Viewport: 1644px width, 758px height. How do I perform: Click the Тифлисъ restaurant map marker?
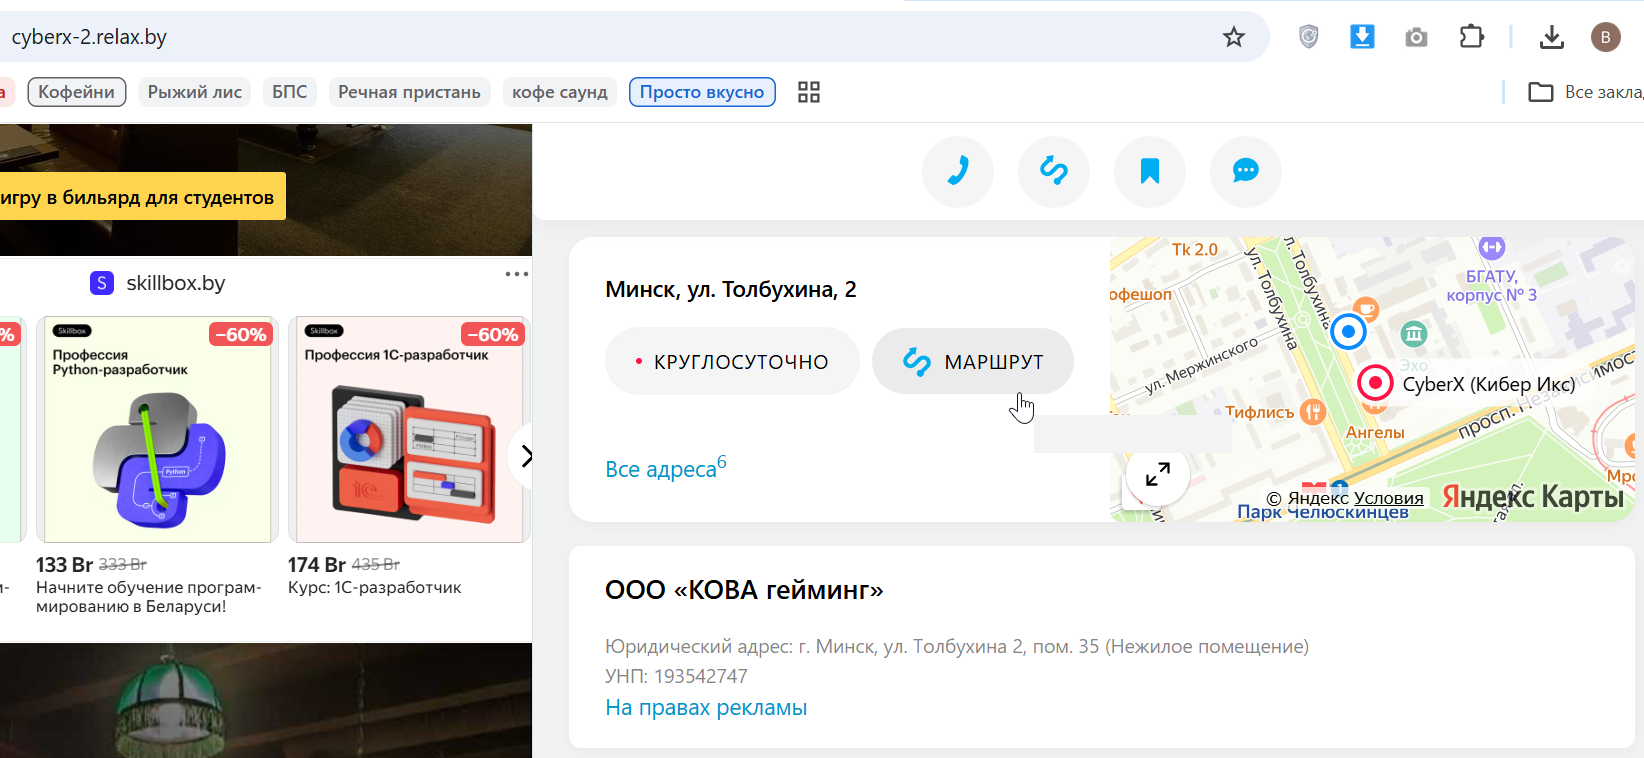[x=1313, y=411]
